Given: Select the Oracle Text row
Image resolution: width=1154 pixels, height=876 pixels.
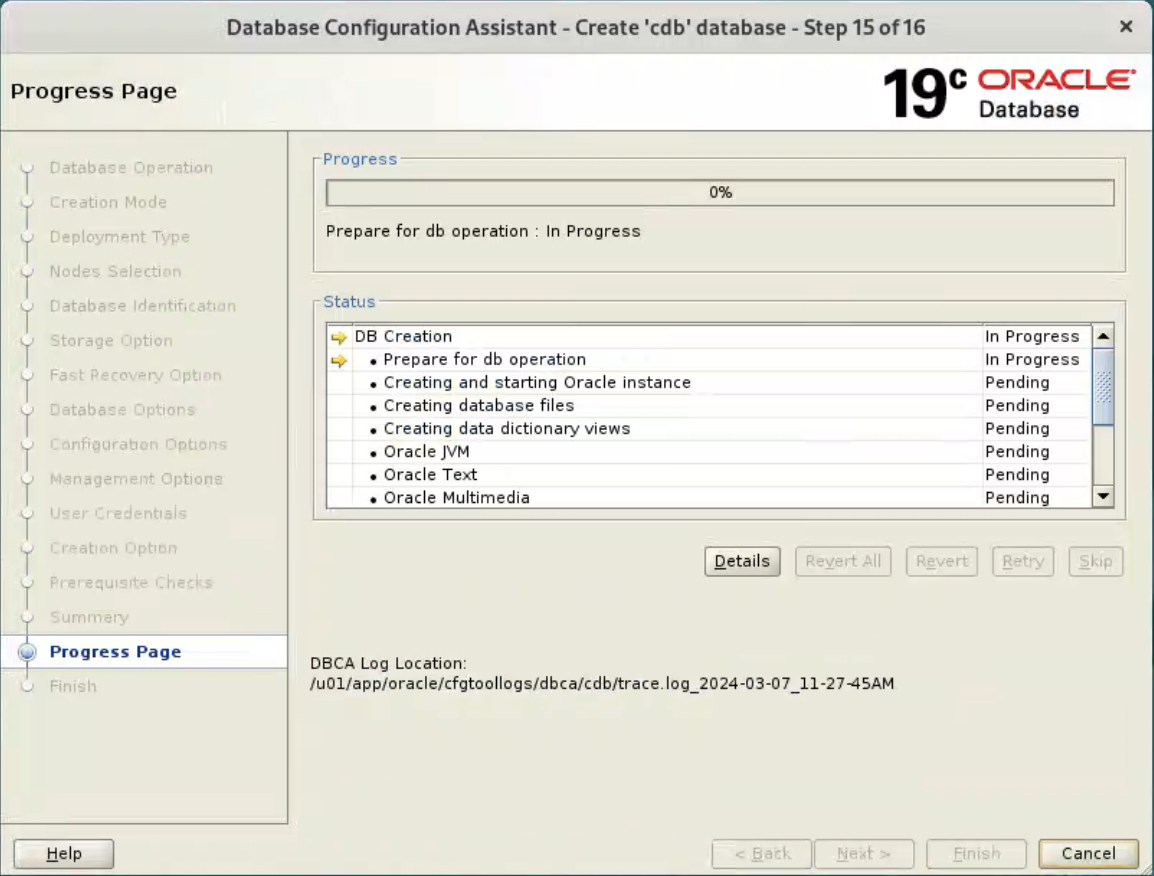Looking at the screenshot, I should point(709,475).
